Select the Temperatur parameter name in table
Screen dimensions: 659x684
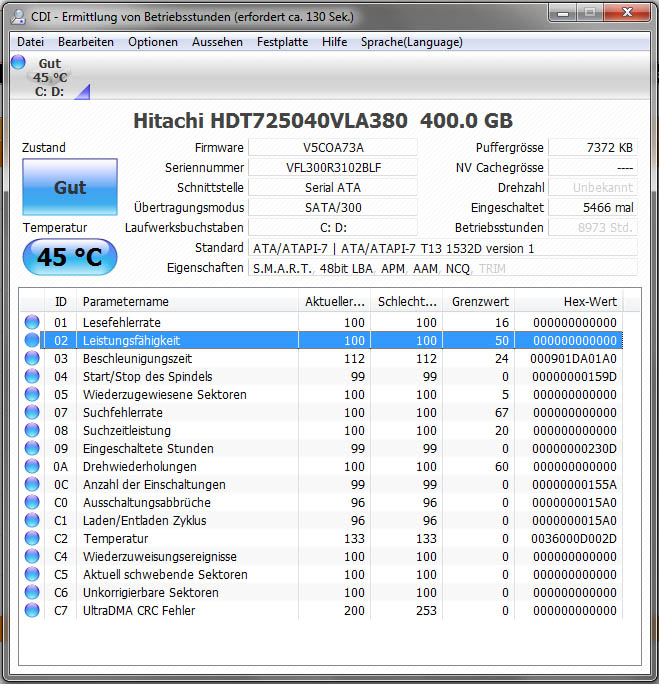(116, 539)
